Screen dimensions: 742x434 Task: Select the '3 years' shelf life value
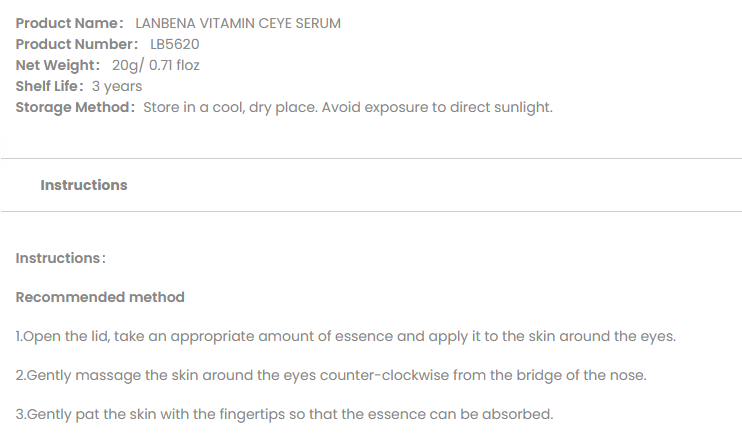pyautogui.click(x=117, y=86)
